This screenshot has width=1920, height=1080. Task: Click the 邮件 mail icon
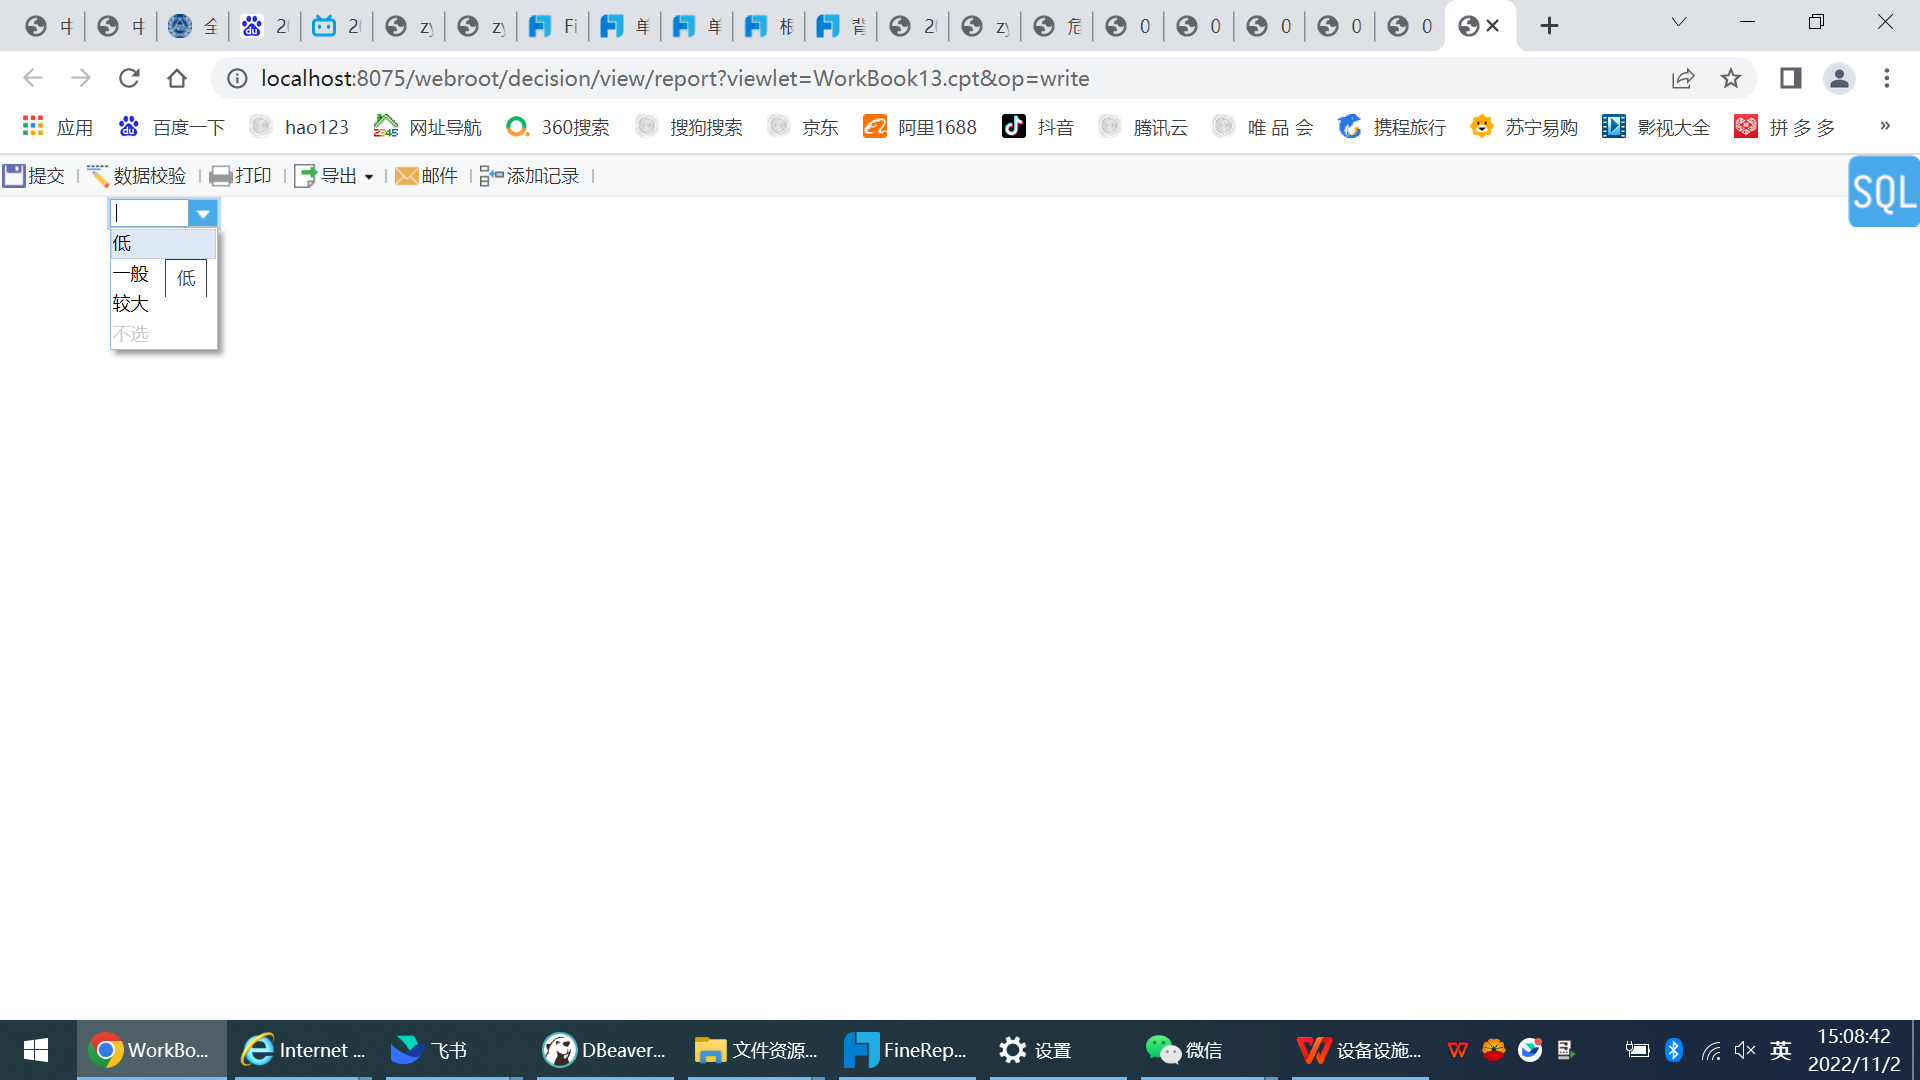(426, 176)
